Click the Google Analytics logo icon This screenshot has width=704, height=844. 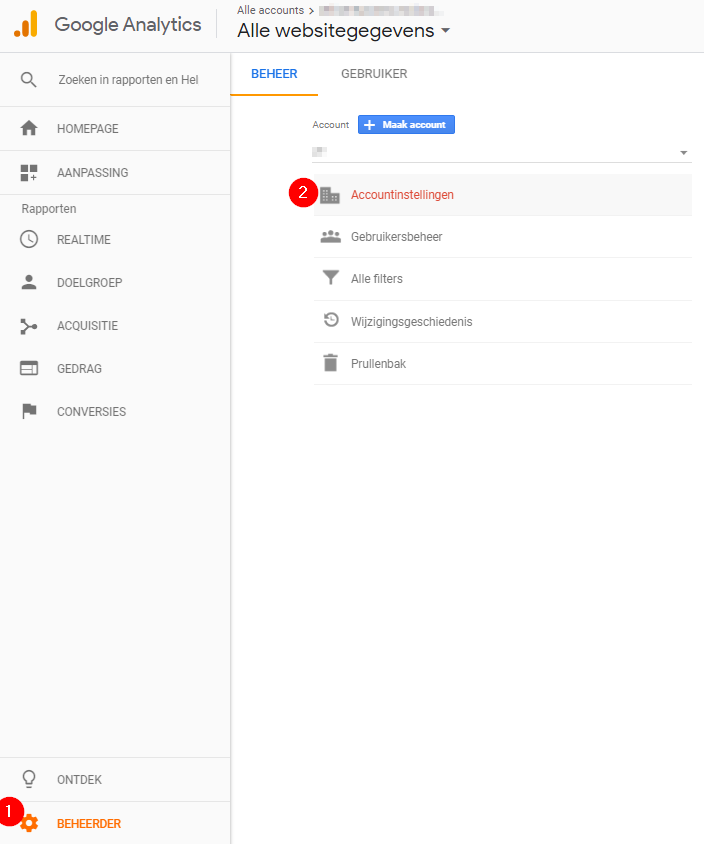pos(26,24)
